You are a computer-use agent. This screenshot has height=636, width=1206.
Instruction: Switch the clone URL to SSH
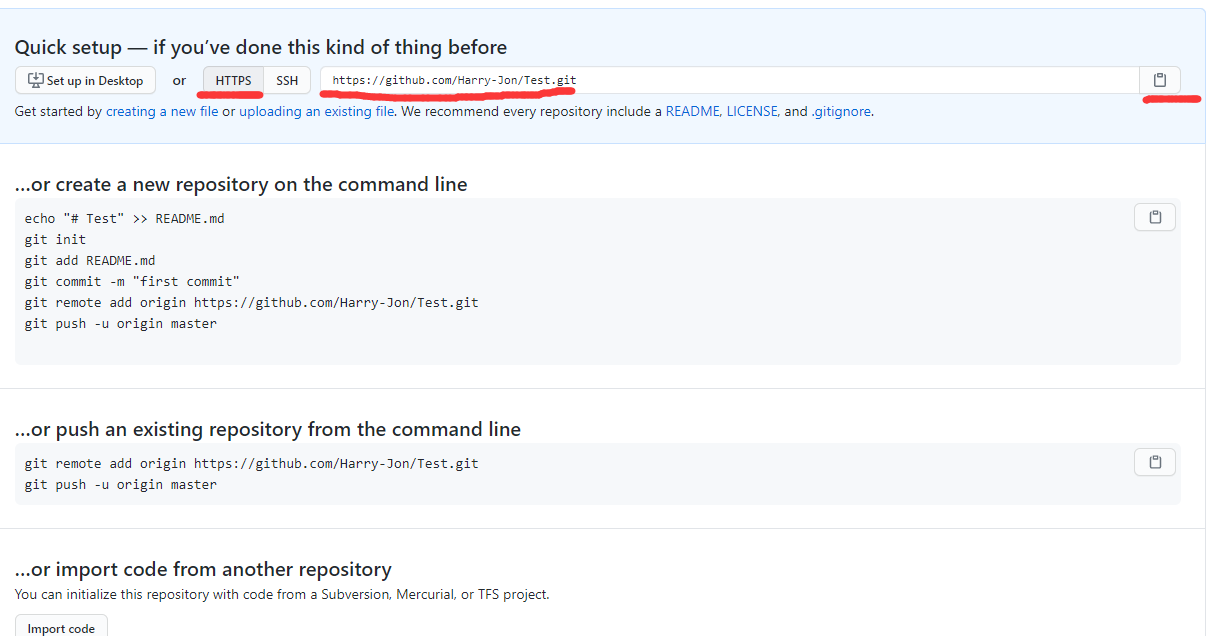coord(287,80)
